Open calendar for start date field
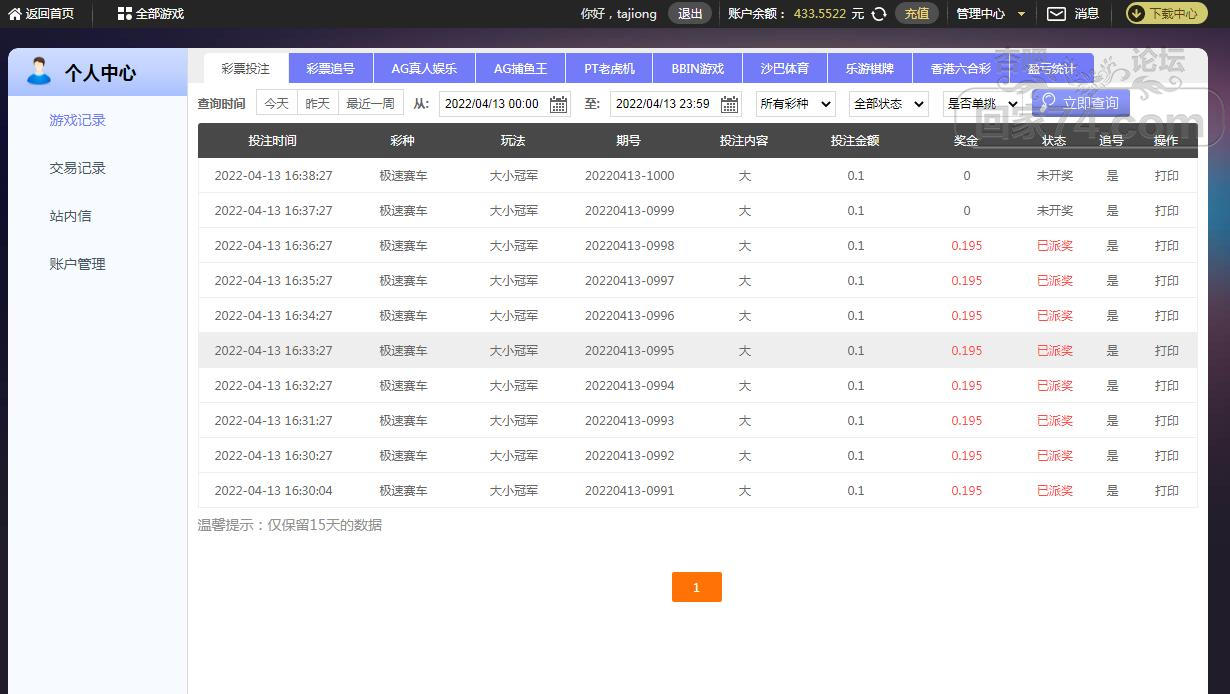The width and height of the screenshot is (1230, 694). click(559, 104)
